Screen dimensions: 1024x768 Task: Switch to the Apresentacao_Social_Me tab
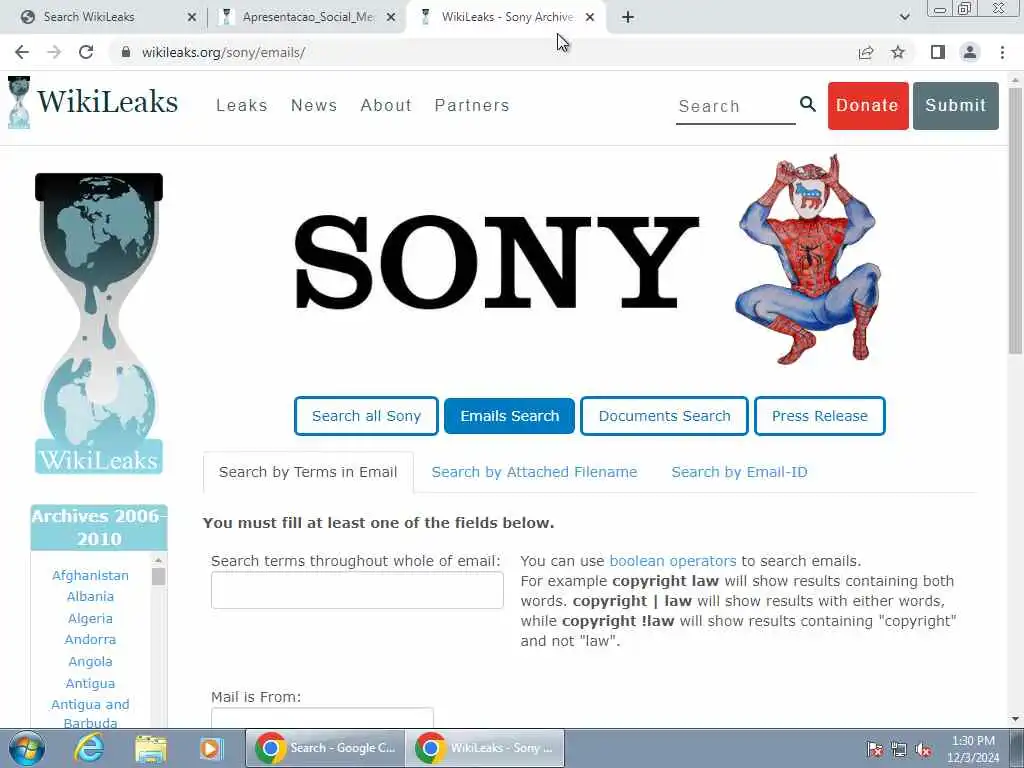pyautogui.click(x=308, y=17)
